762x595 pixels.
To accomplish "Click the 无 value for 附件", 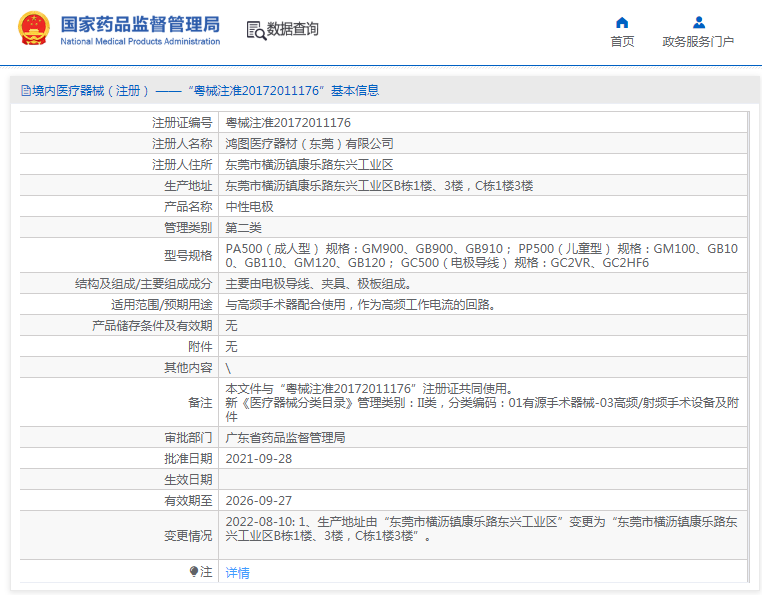I will pyautogui.click(x=231, y=346).
